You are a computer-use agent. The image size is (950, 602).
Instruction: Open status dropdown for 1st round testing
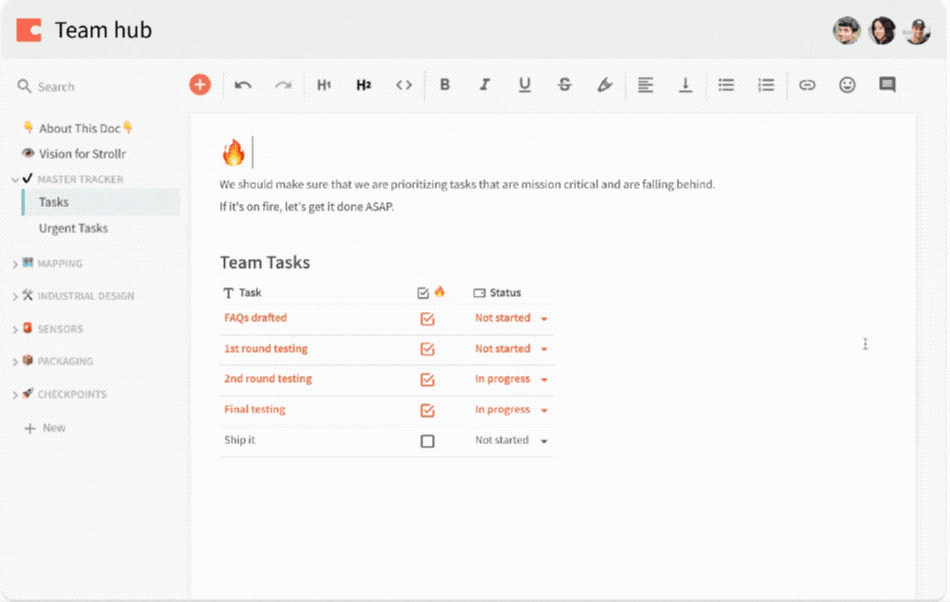[x=544, y=349]
